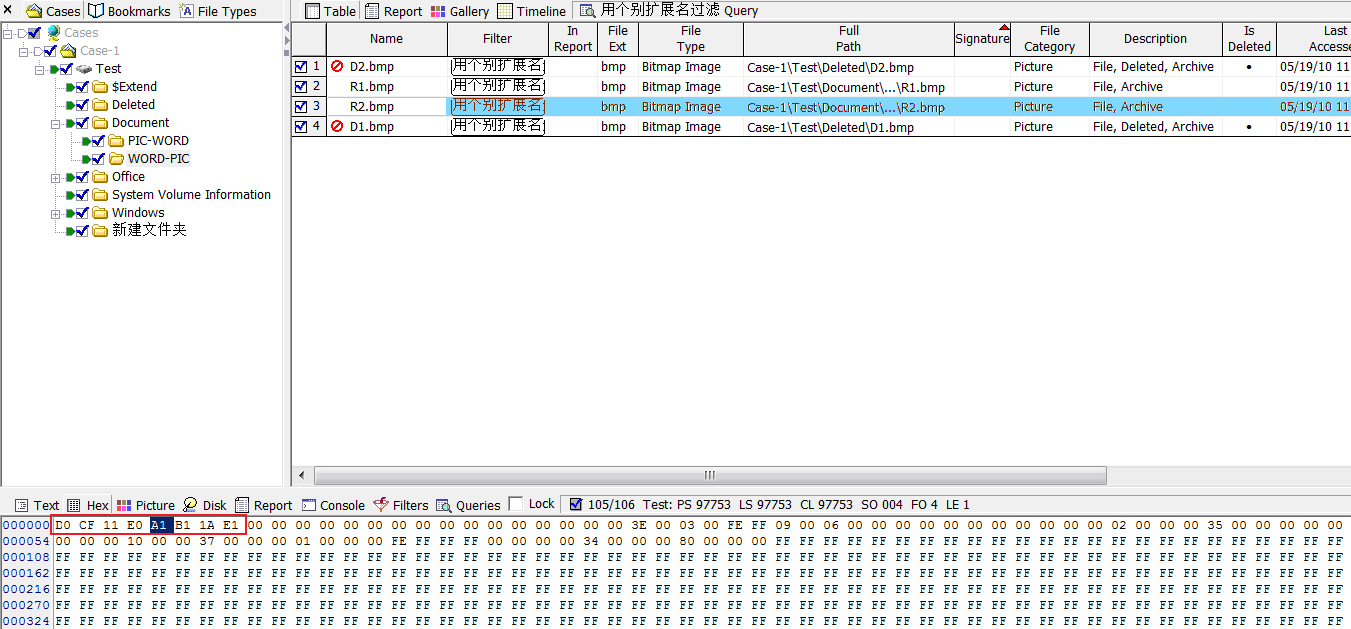Sort by the Signature column header

982,39
